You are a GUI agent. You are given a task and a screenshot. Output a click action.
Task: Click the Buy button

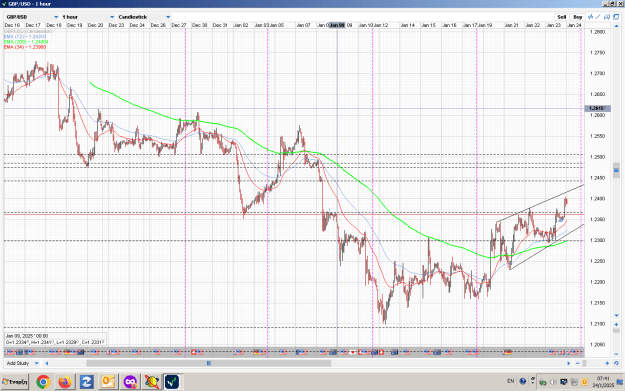coord(578,17)
